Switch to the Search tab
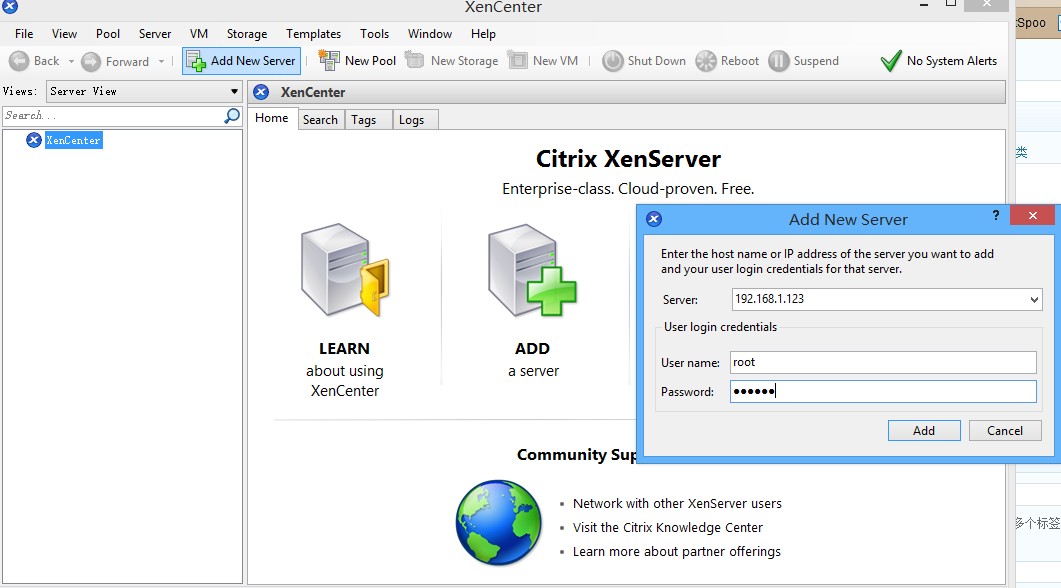The height and width of the screenshot is (588, 1061). [321, 120]
